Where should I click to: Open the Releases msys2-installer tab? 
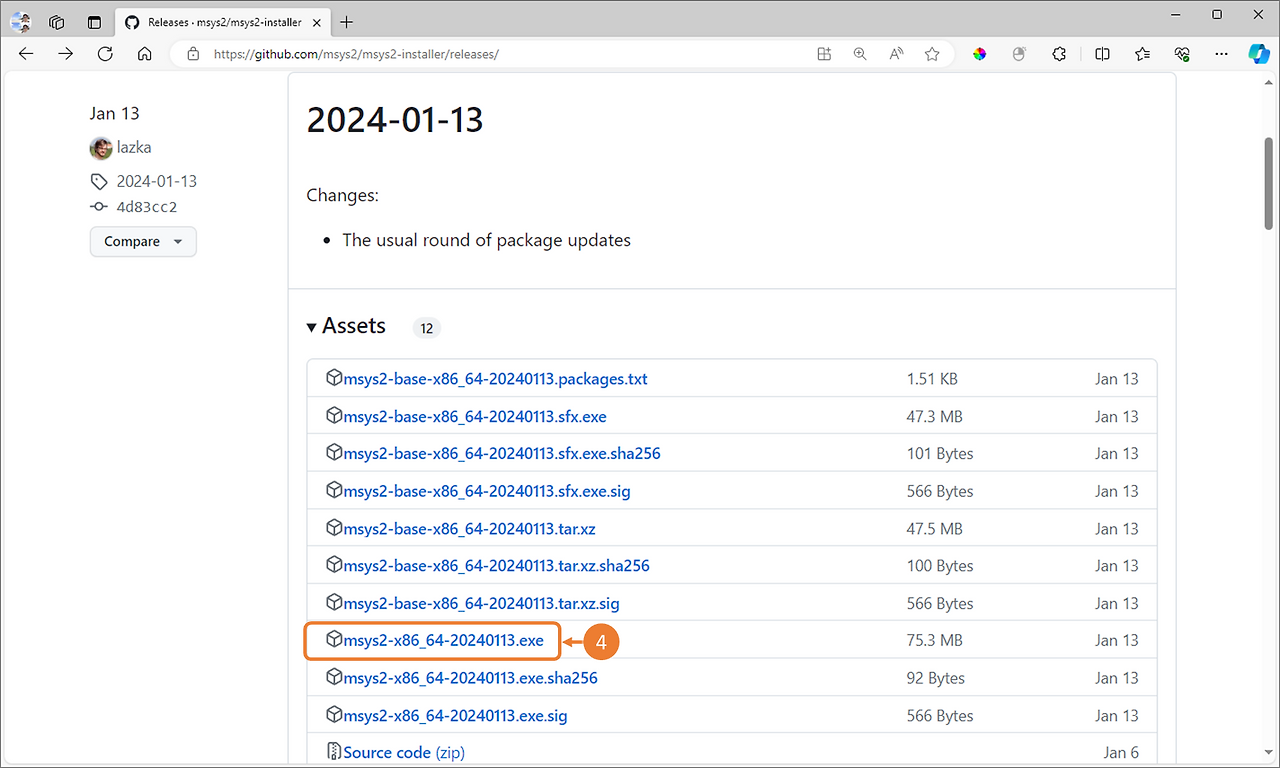click(x=225, y=22)
